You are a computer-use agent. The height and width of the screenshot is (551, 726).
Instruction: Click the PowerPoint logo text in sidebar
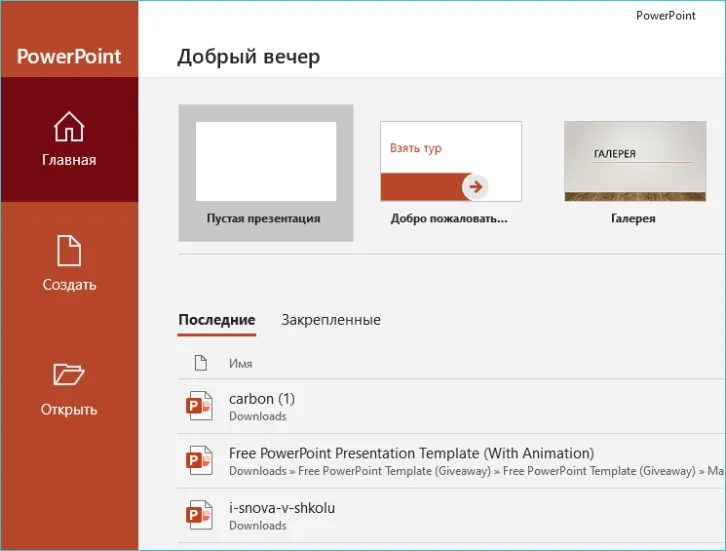(x=69, y=56)
